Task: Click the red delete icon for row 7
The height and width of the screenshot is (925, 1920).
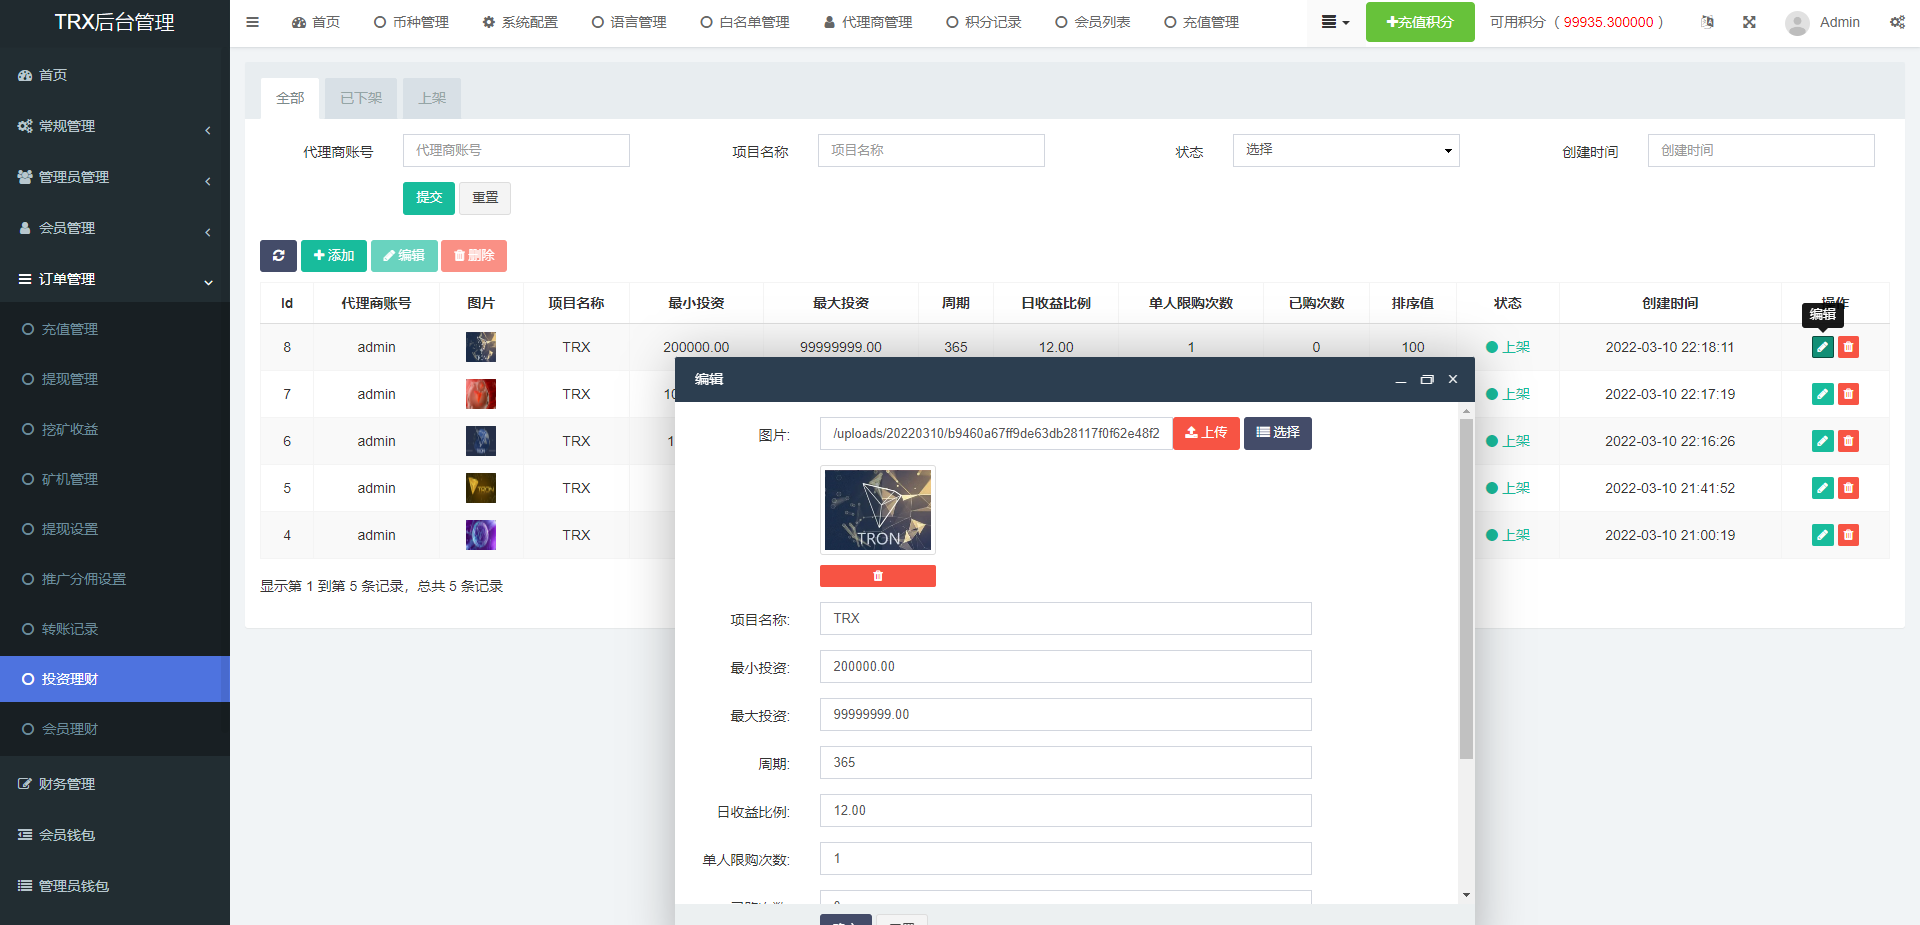Action: click(1848, 394)
